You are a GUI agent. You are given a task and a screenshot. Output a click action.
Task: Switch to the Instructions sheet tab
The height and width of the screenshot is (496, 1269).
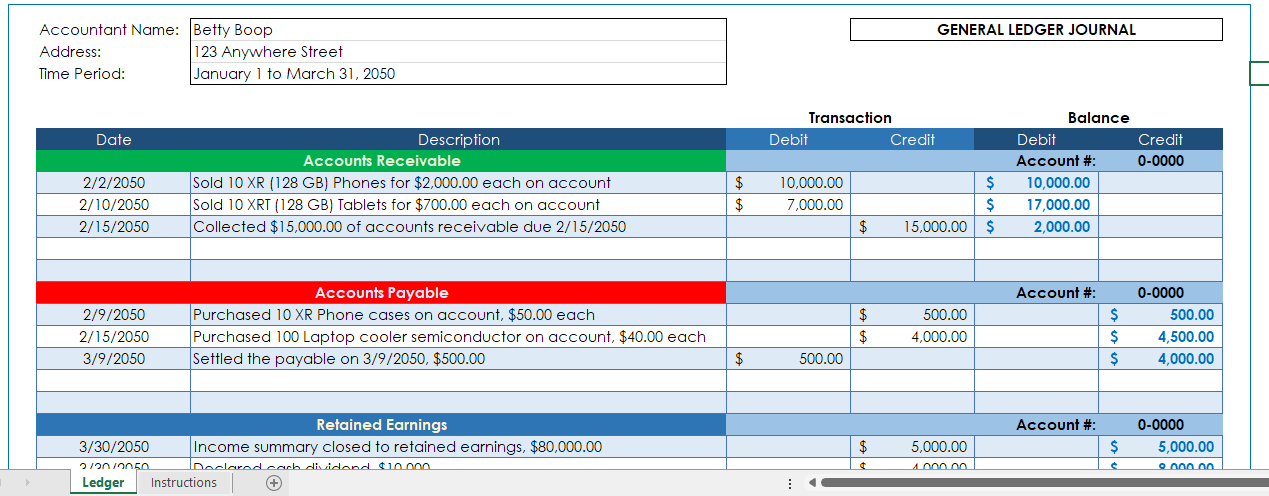click(184, 483)
